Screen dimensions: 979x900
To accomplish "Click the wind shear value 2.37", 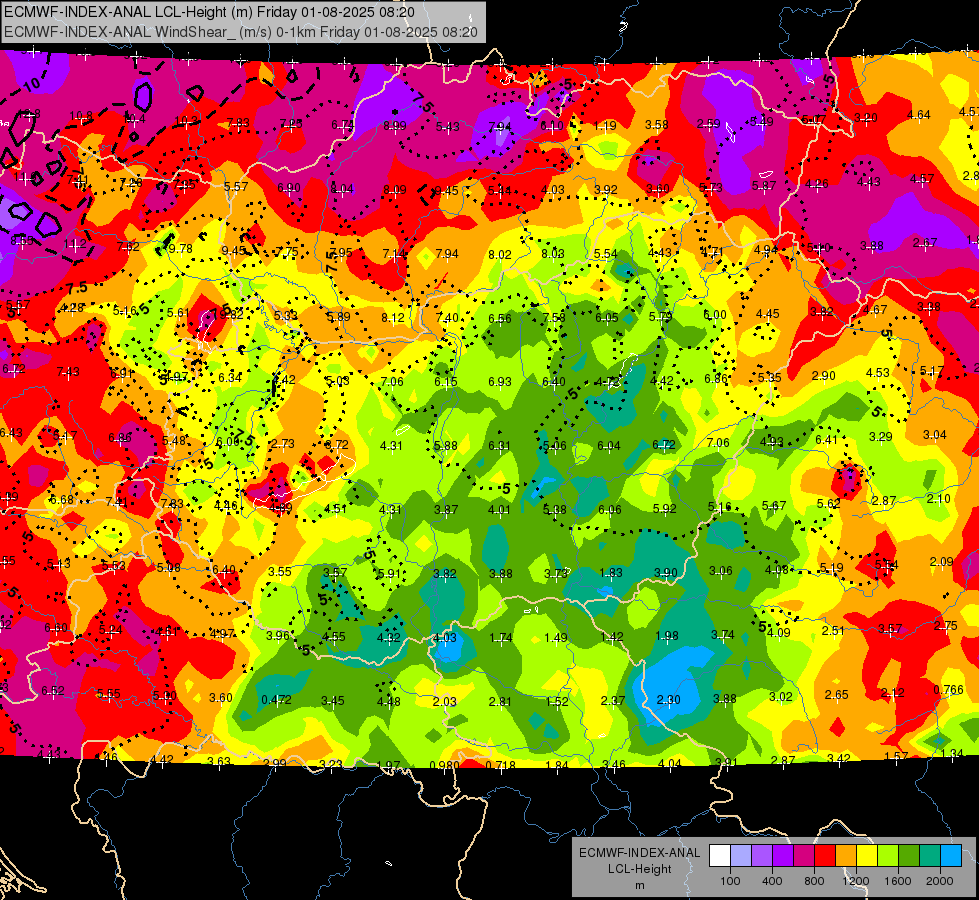I will click(x=612, y=700).
